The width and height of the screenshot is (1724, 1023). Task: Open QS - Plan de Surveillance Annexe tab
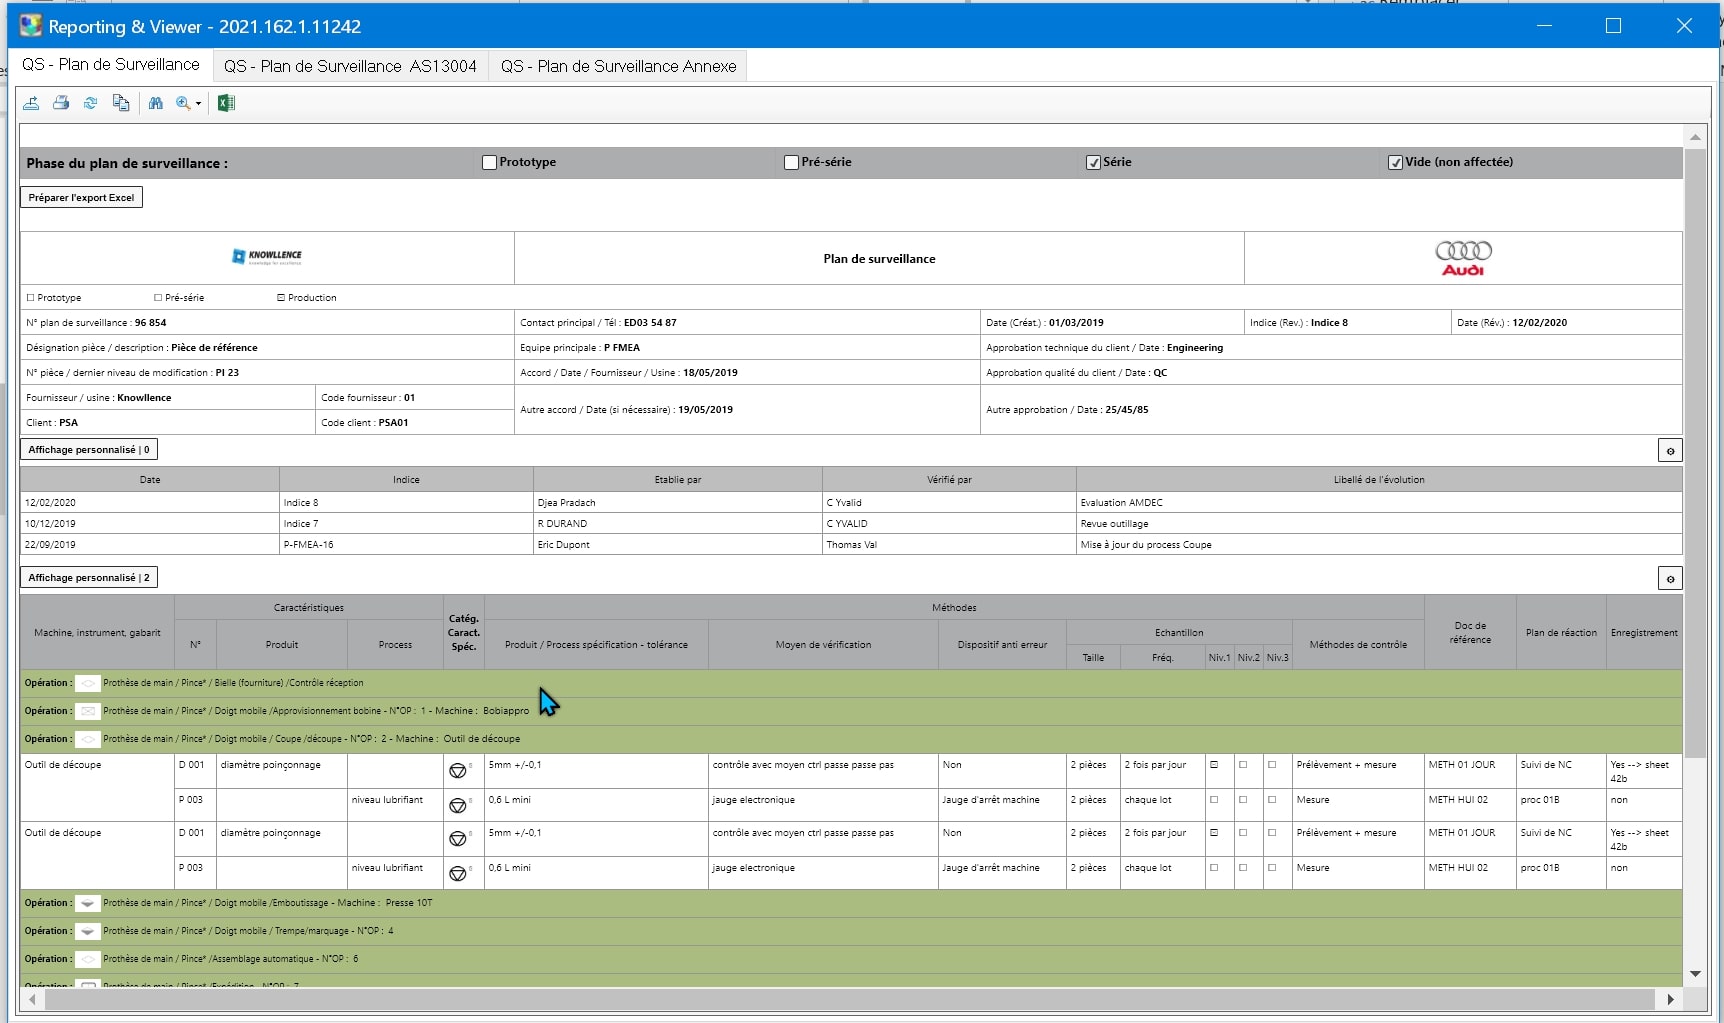click(618, 66)
